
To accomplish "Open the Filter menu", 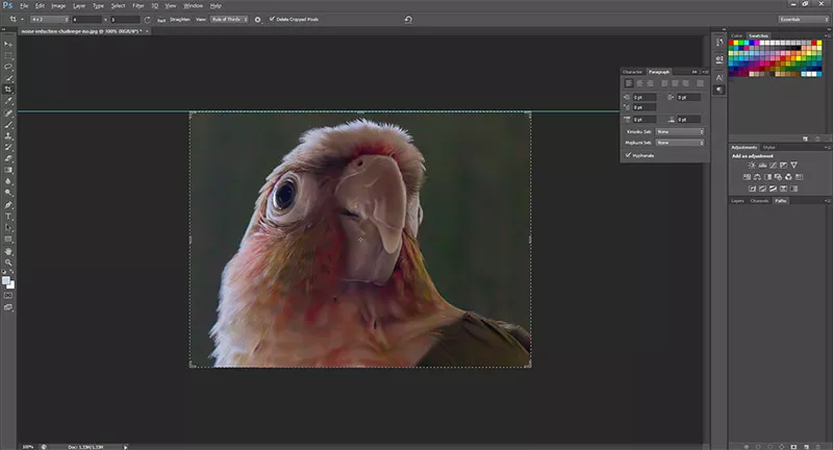I will tap(138, 6).
